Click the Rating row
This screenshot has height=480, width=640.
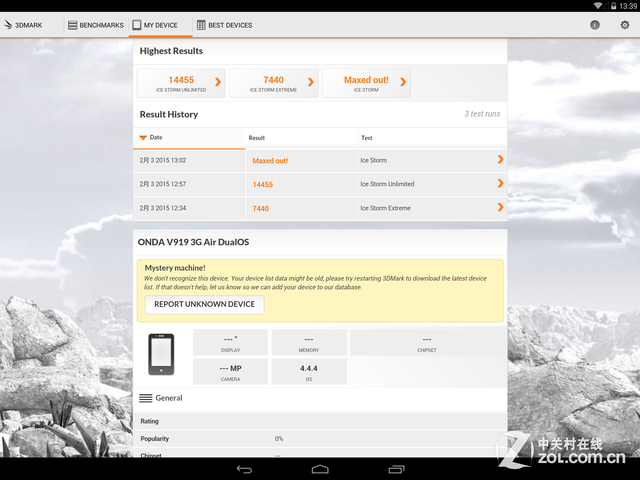[x=320, y=421]
